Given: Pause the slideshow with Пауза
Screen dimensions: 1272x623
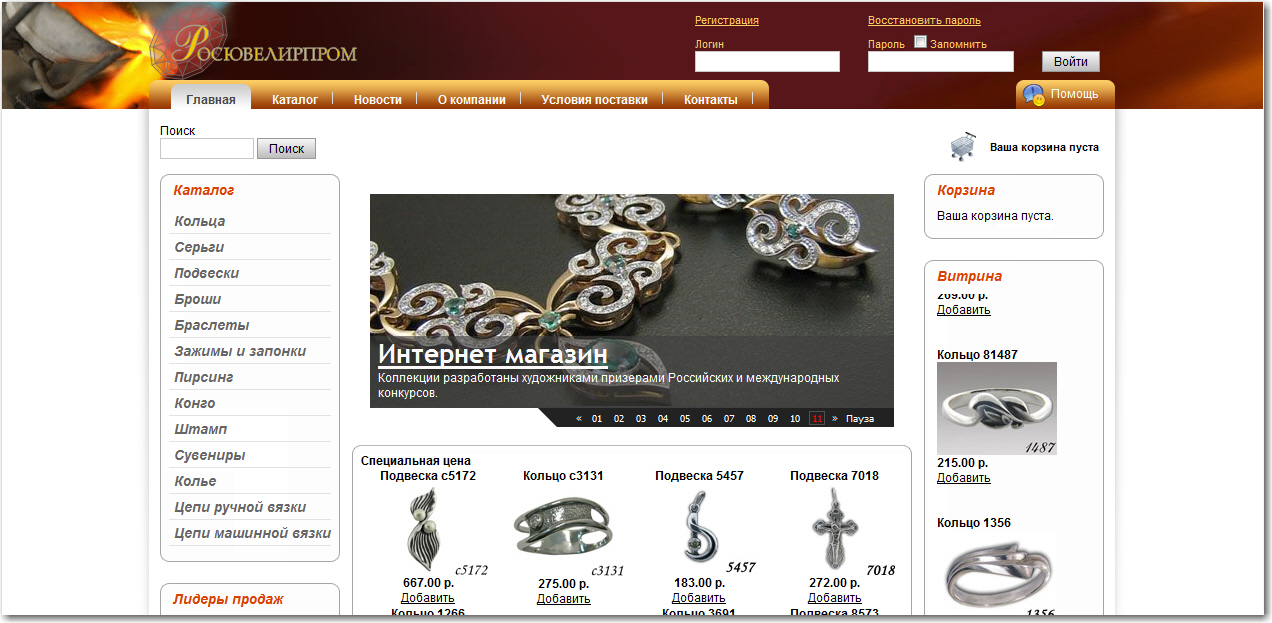Looking at the screenshot, I should 860,419.
